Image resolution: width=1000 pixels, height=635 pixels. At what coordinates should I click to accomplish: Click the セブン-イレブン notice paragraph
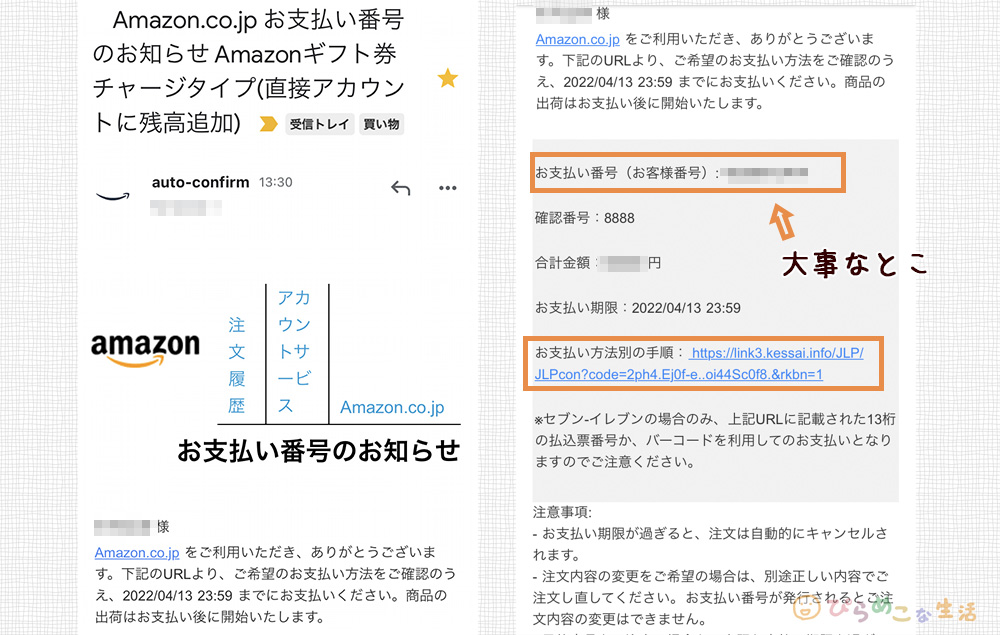715,441
